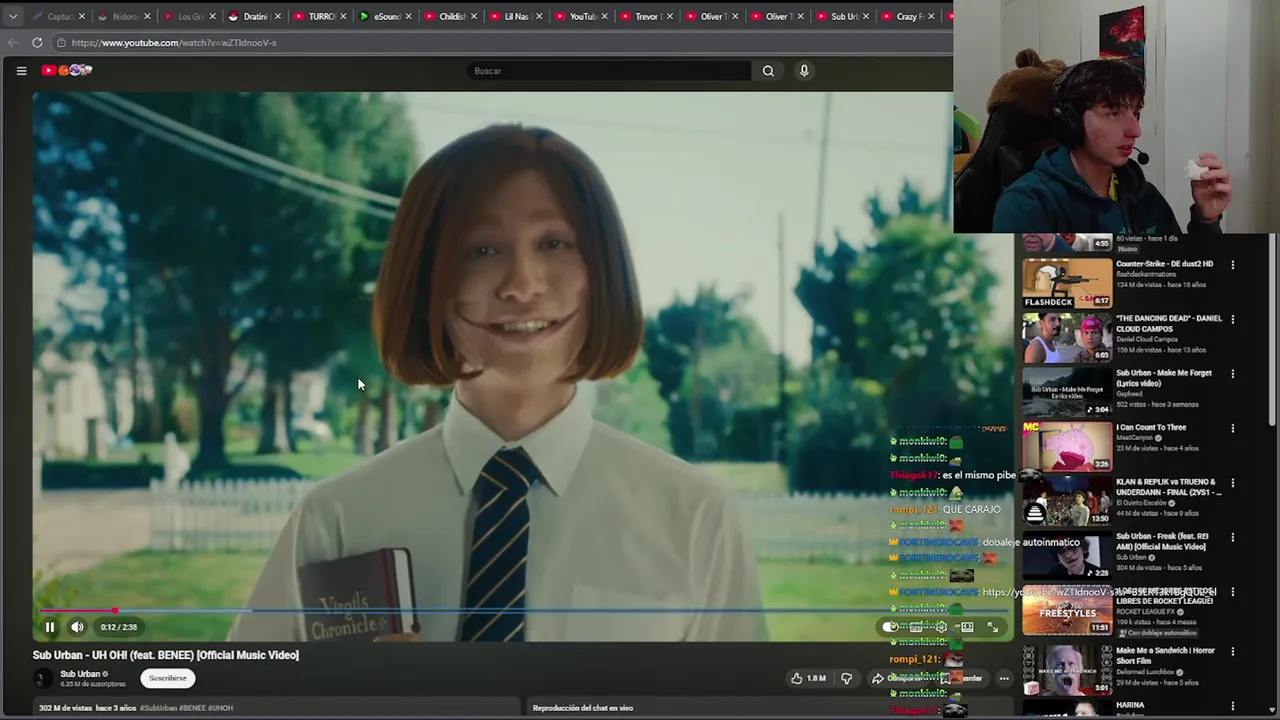Click Reproducción del chat en vivo panel
The width and height of the screenshot is (1280, 720).
[x=583, y=708]
